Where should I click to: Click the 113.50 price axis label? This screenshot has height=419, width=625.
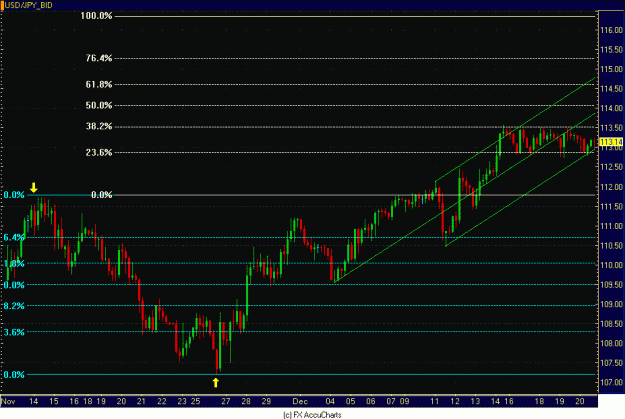[x=611, y=128]
